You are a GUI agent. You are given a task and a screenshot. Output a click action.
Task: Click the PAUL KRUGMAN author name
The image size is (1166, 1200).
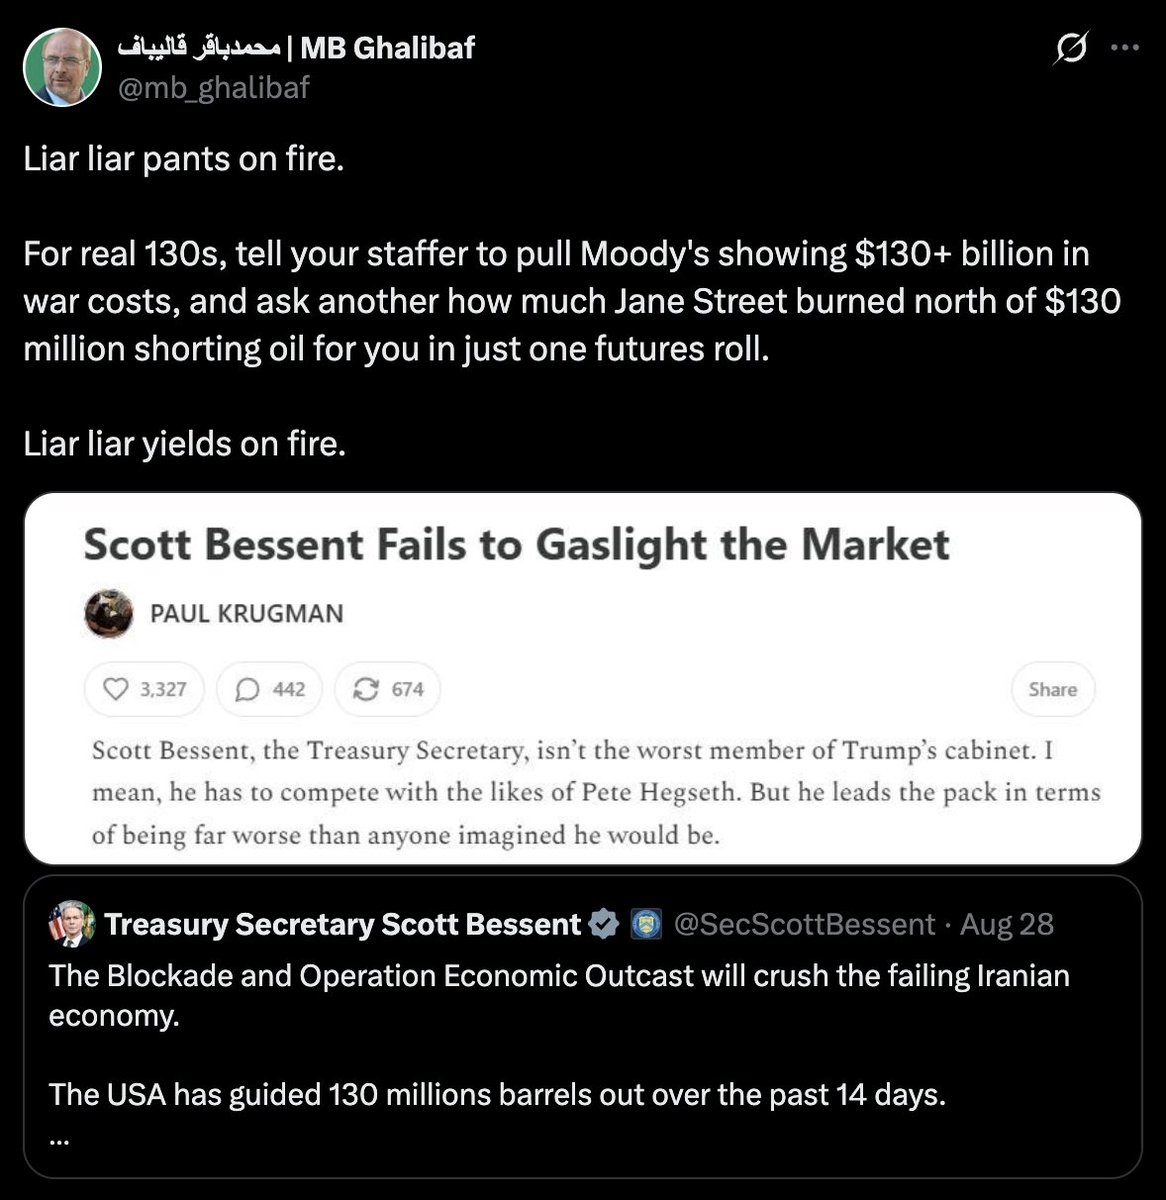click(x=246, y=613)
